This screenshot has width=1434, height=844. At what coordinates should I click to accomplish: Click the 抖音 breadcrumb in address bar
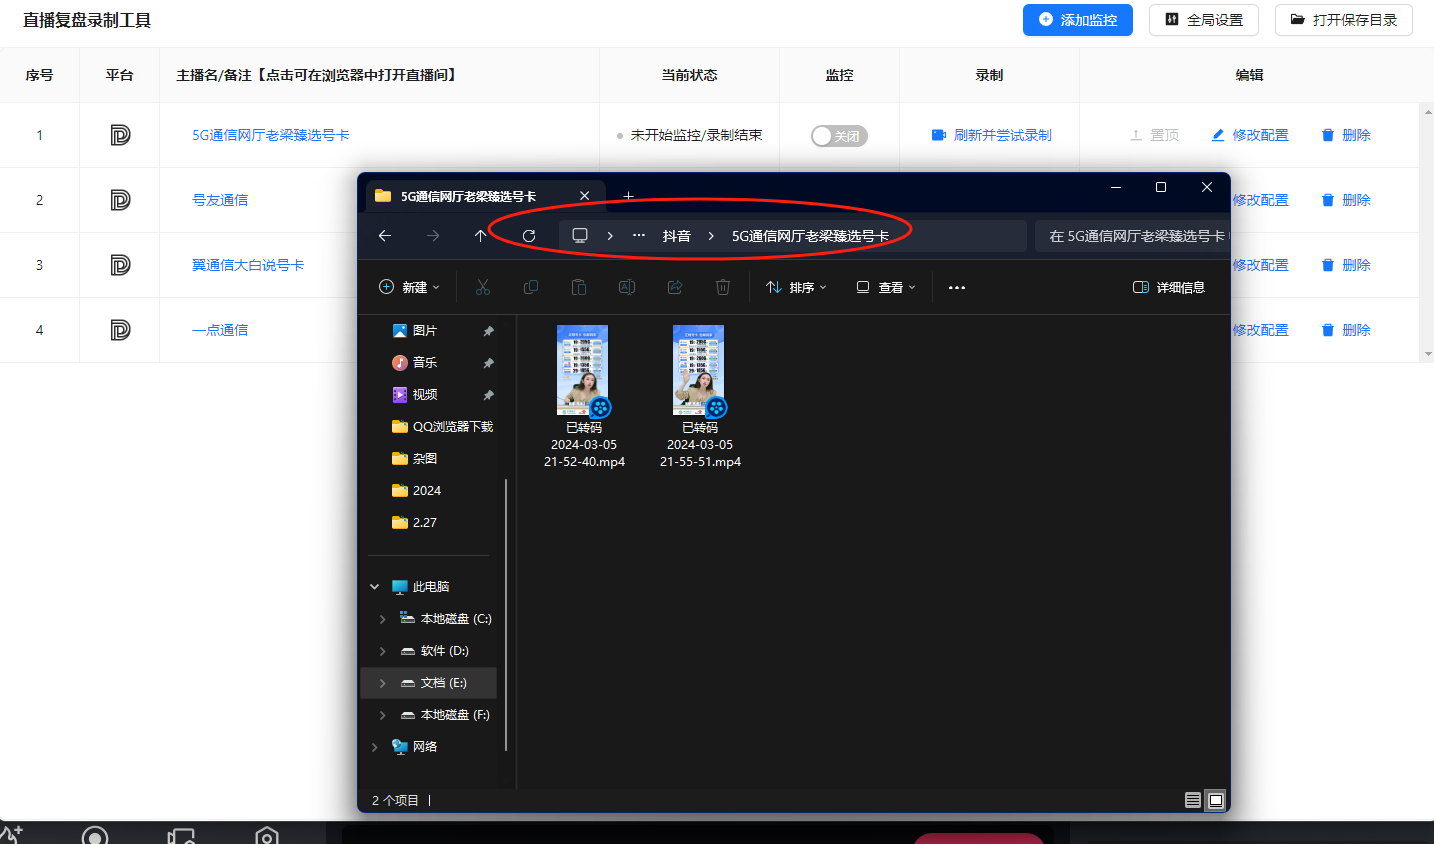pos(676,236)
